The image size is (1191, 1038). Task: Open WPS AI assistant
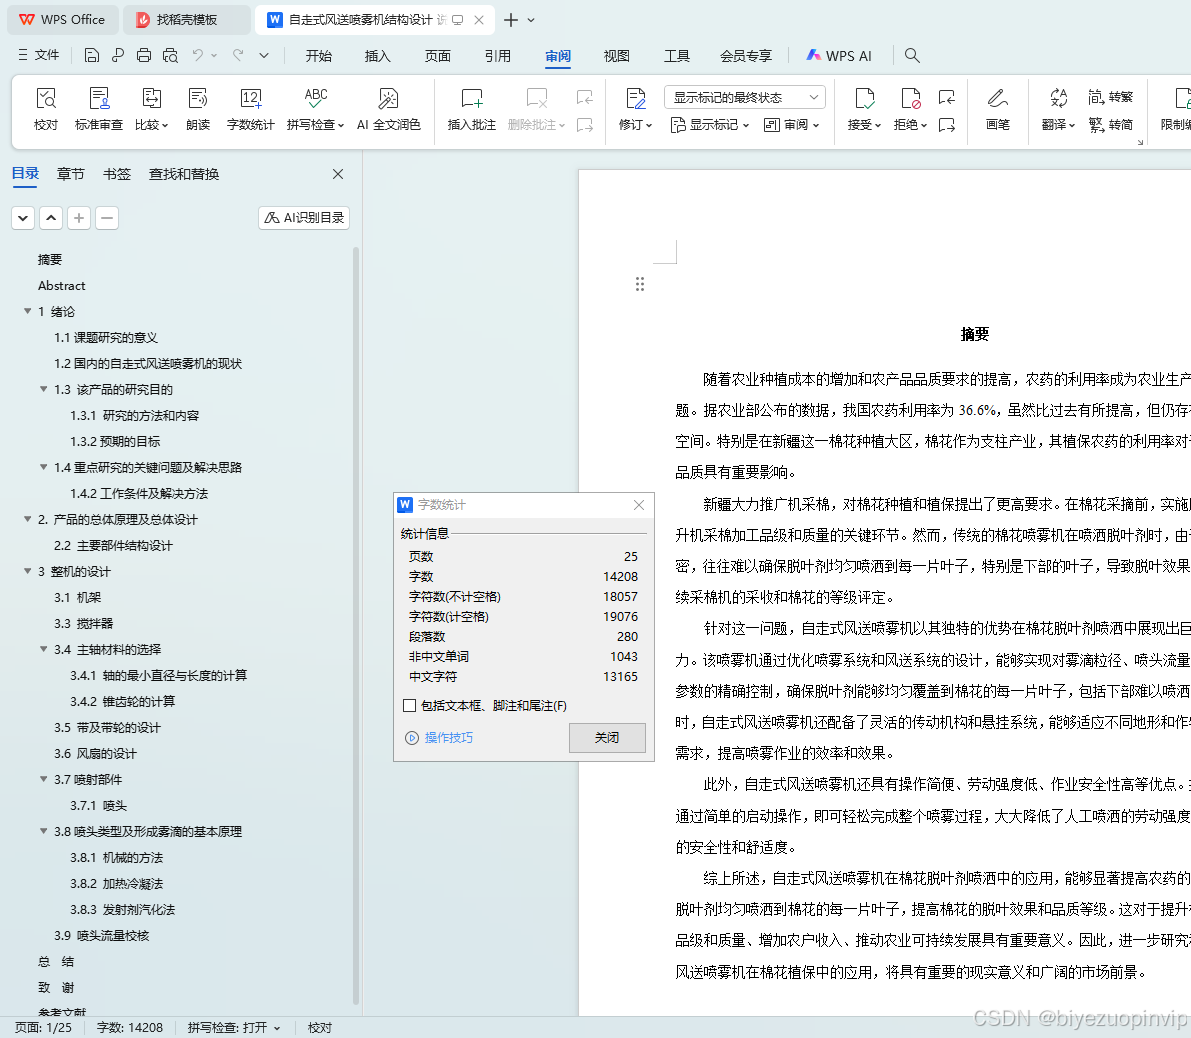[839, 55]
